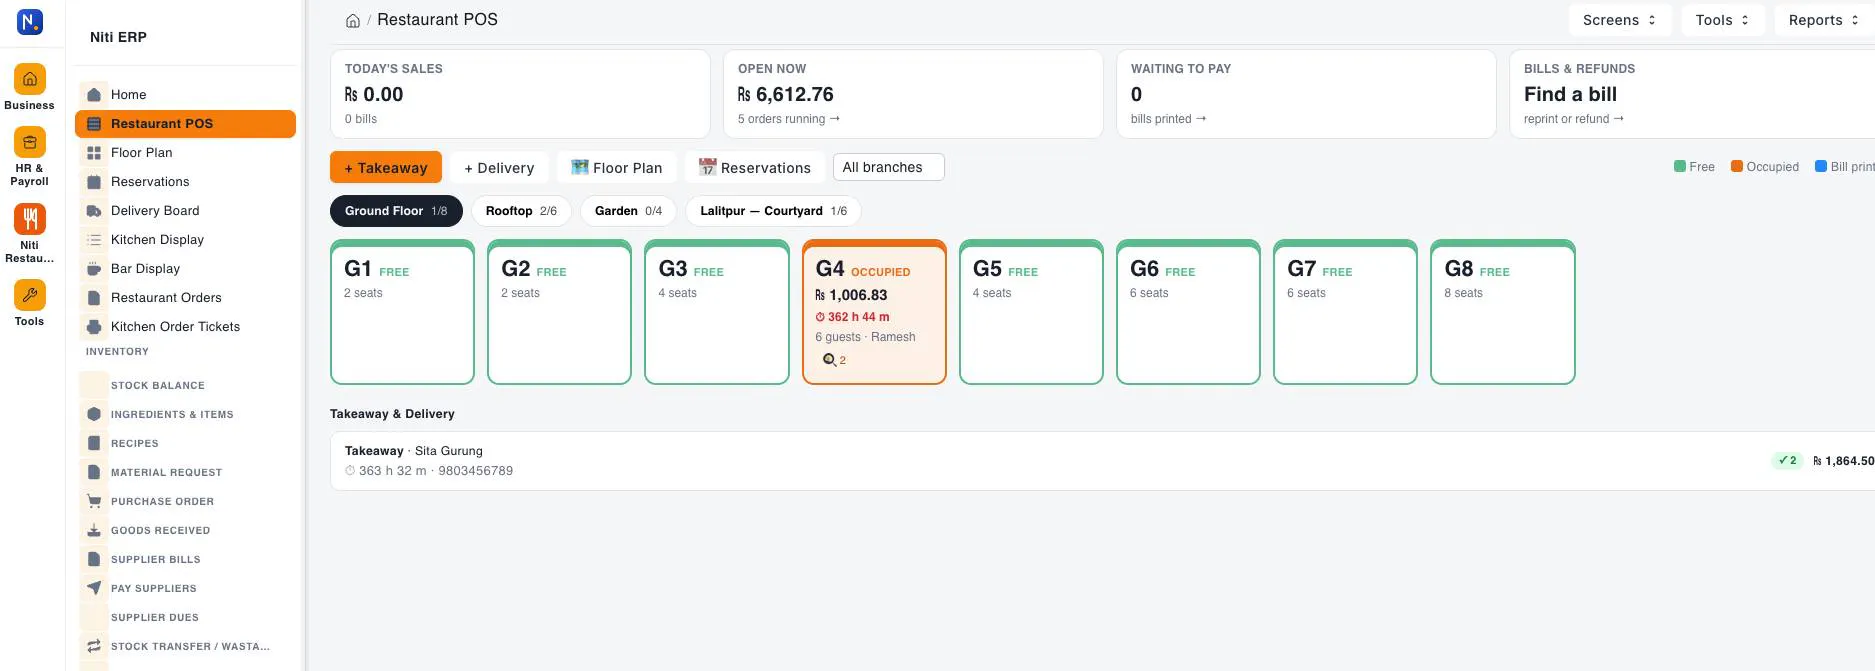Image resolution: width=1875 pixels, height=671 pixels.
Task: Open the Today's Sales summary card
Action: tap(520, 94)
